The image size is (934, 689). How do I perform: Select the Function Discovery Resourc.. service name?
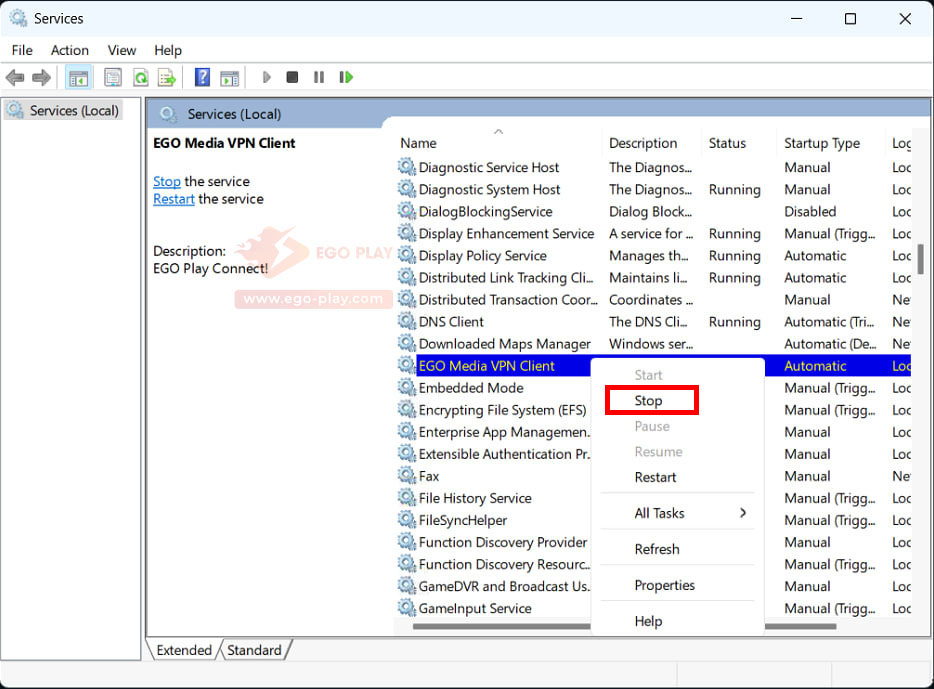(x=505, y=564)
